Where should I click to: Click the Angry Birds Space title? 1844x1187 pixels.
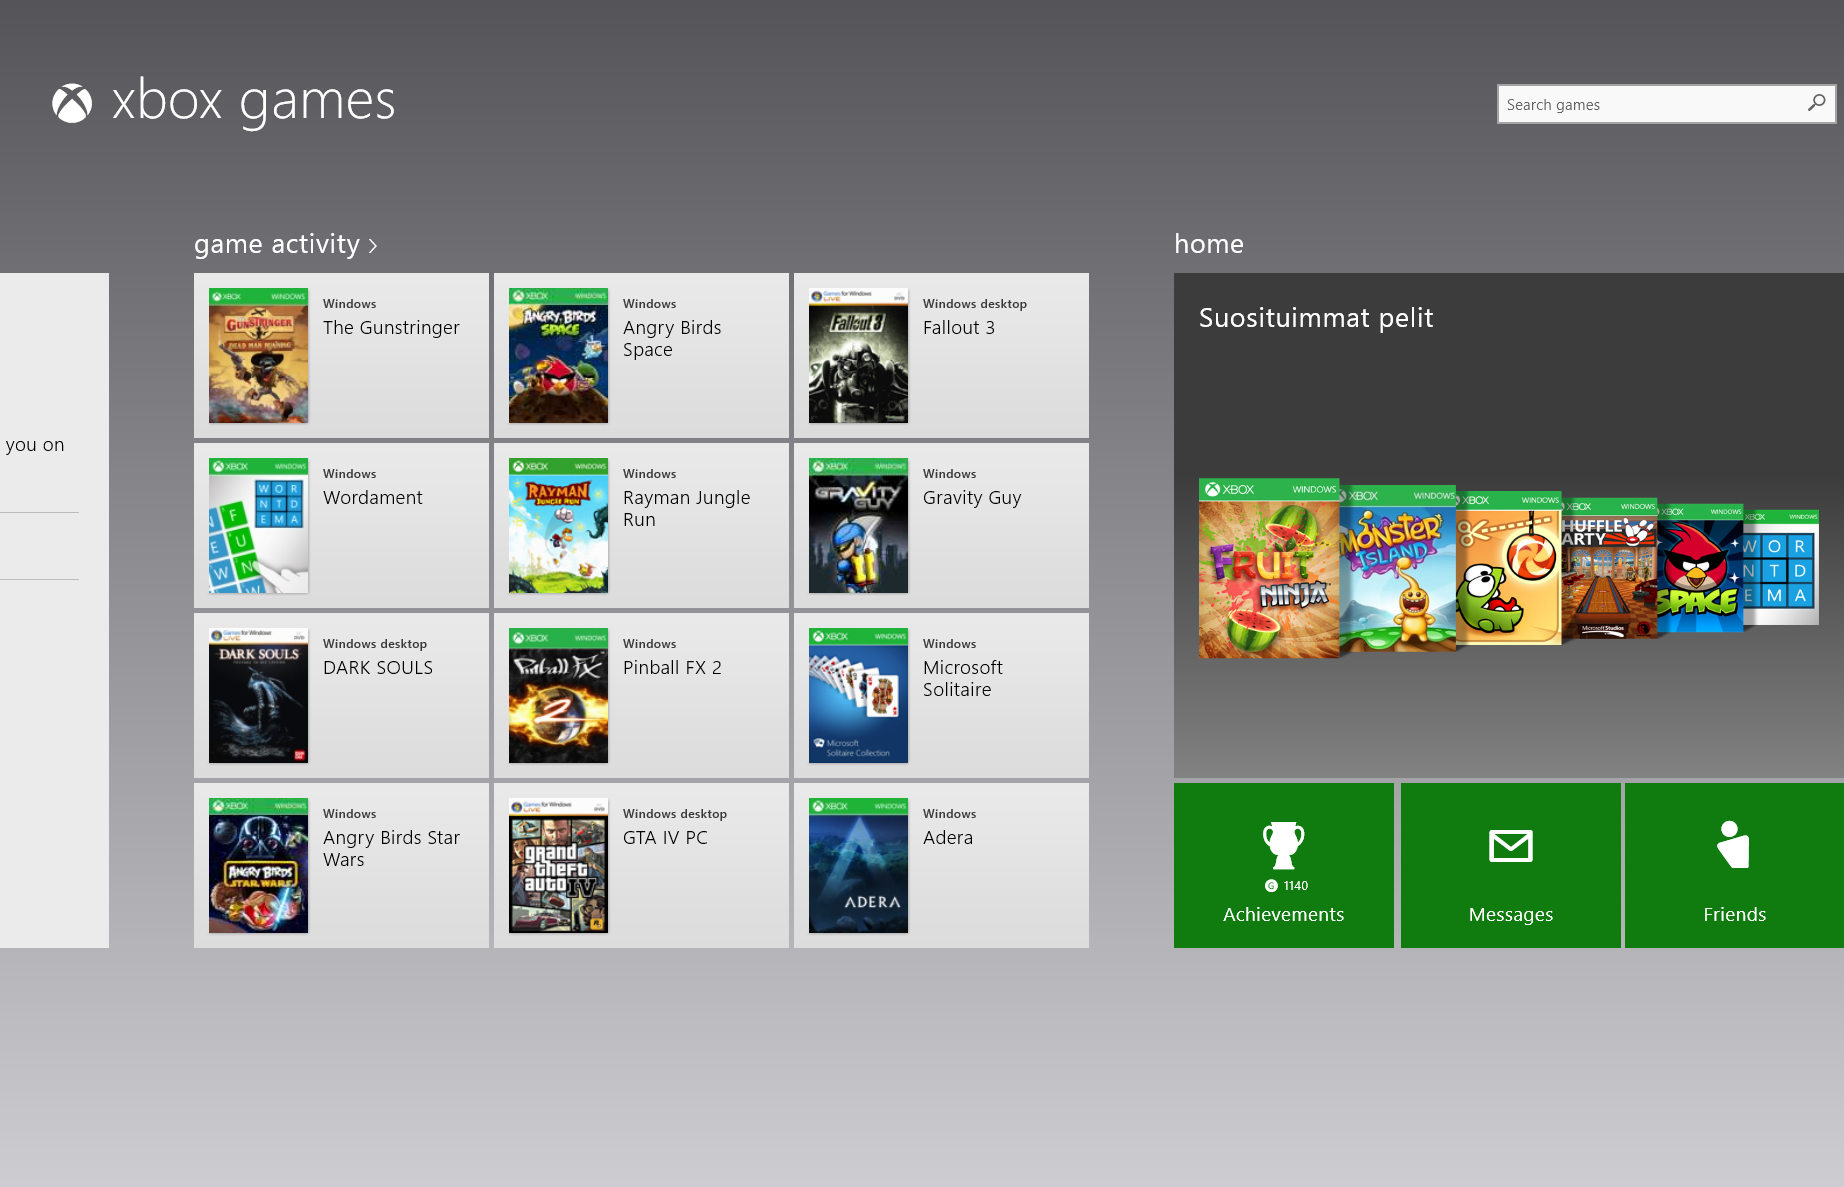point(672,339)
